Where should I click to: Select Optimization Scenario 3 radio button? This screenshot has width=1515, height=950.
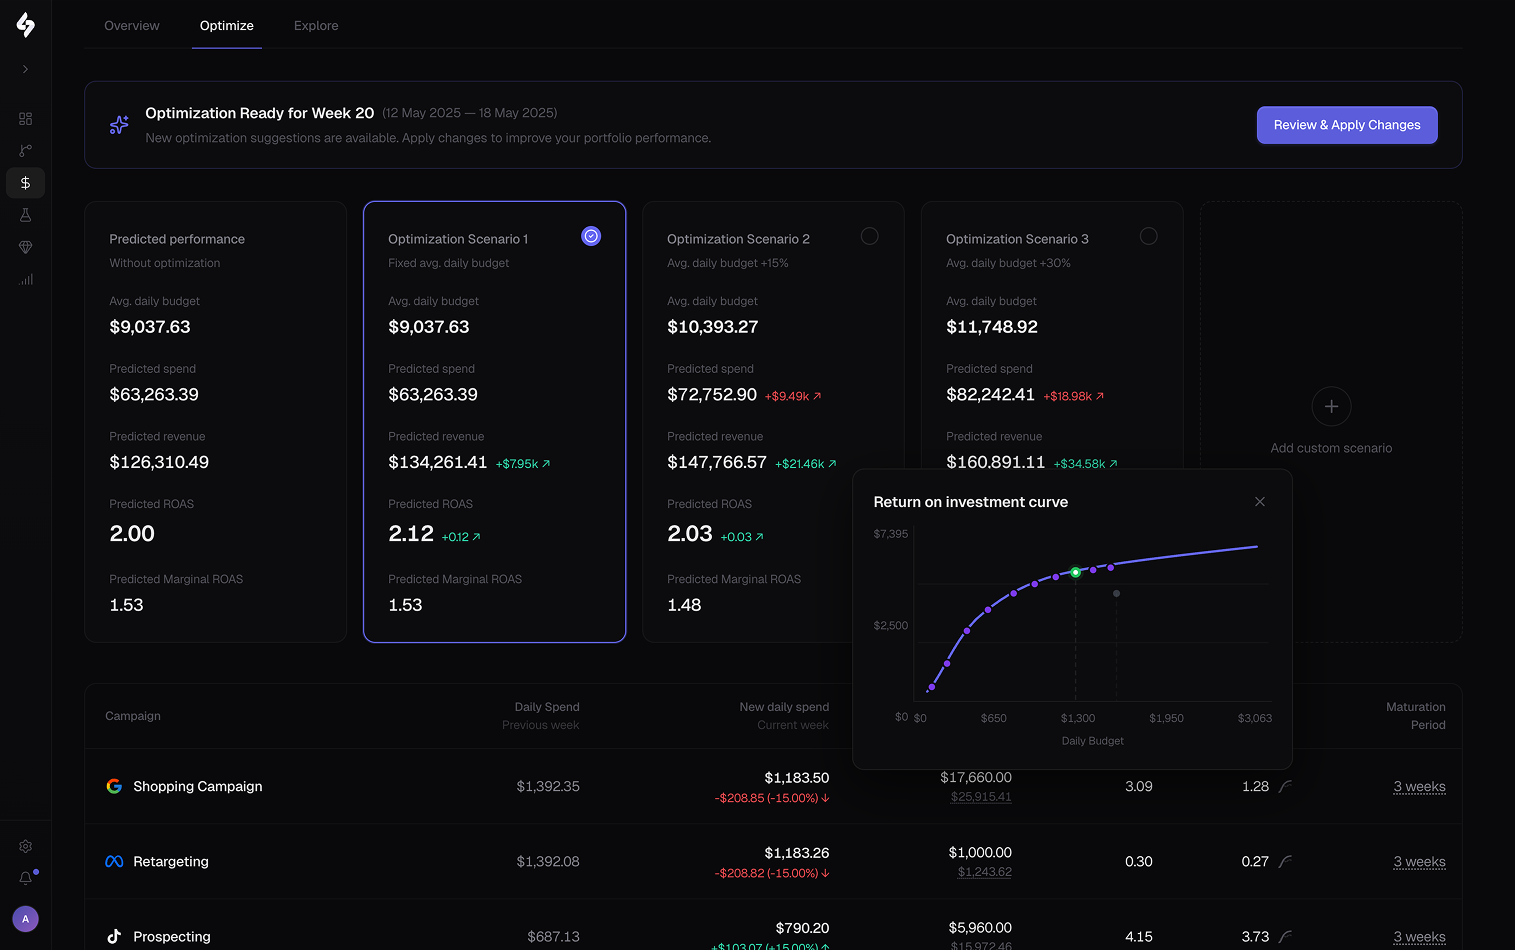point(1149,236)
